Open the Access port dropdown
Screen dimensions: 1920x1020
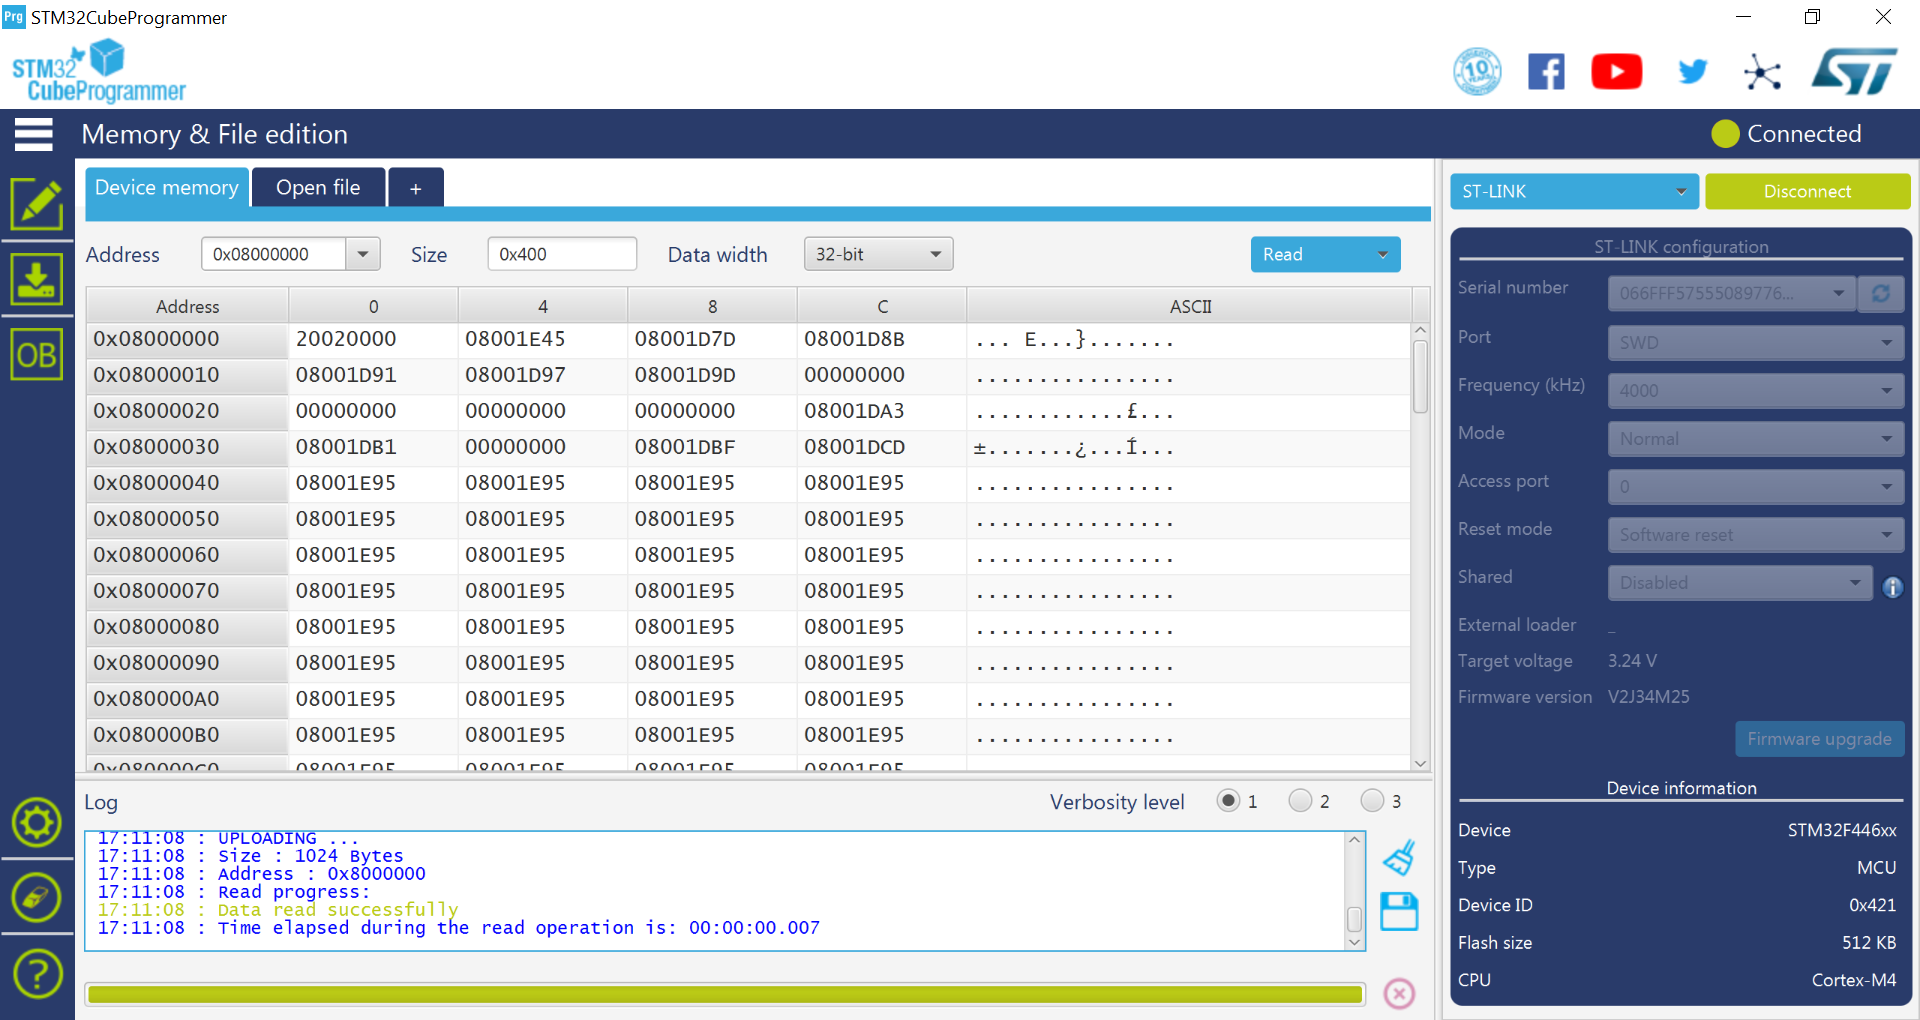[1755, 486]
